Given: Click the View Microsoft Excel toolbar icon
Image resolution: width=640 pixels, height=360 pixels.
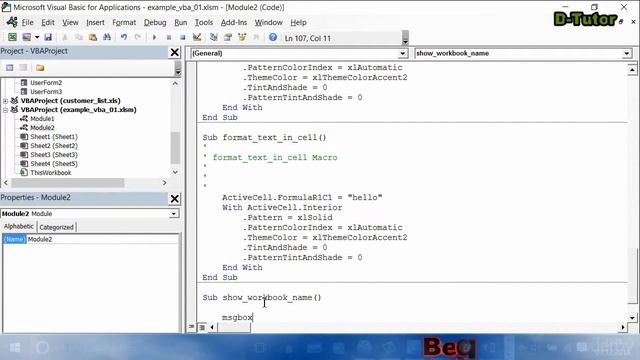Looking at the screenshot, I should point(12,38).
